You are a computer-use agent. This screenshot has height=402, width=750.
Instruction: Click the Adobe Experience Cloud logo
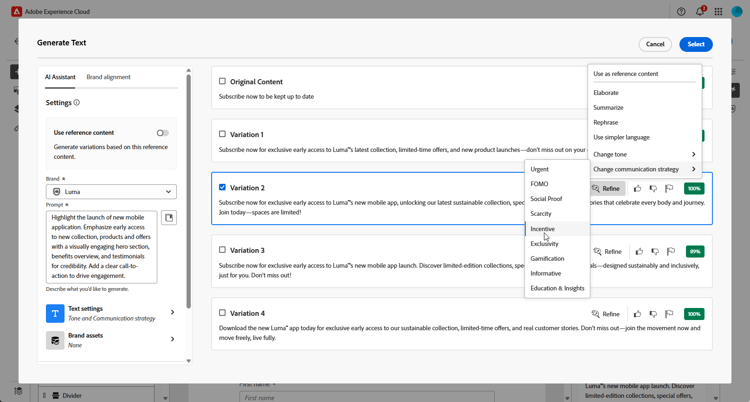(x=16, y=11)
